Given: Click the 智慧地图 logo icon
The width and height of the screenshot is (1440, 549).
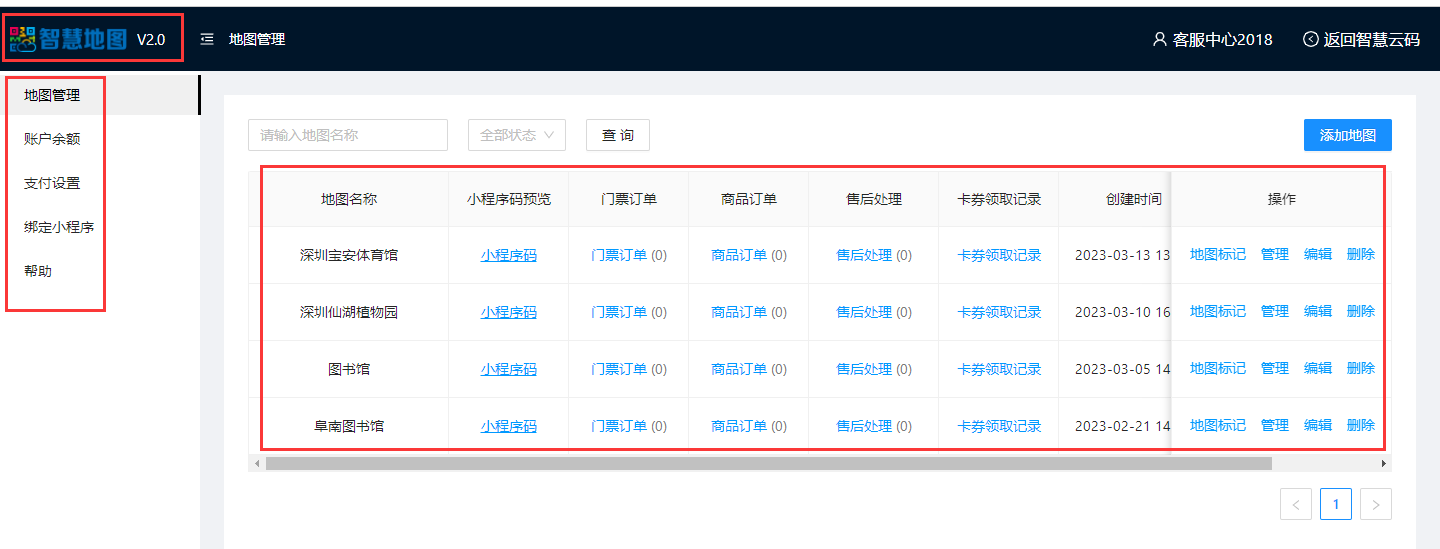Looking at the screenshot, I should pos(23,39).
